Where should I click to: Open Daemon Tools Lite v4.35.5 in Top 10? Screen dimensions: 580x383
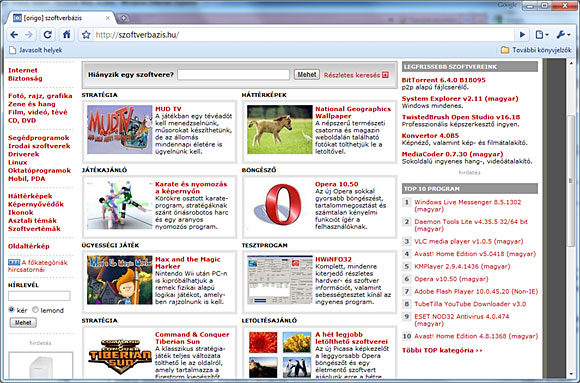(x=471, y=225)
